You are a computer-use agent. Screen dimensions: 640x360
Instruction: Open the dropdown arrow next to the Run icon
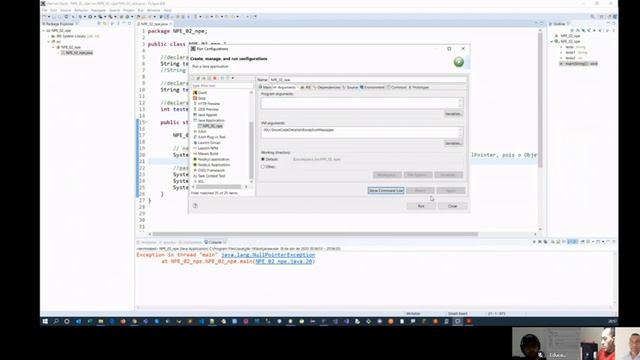click(x=95, y=17)
